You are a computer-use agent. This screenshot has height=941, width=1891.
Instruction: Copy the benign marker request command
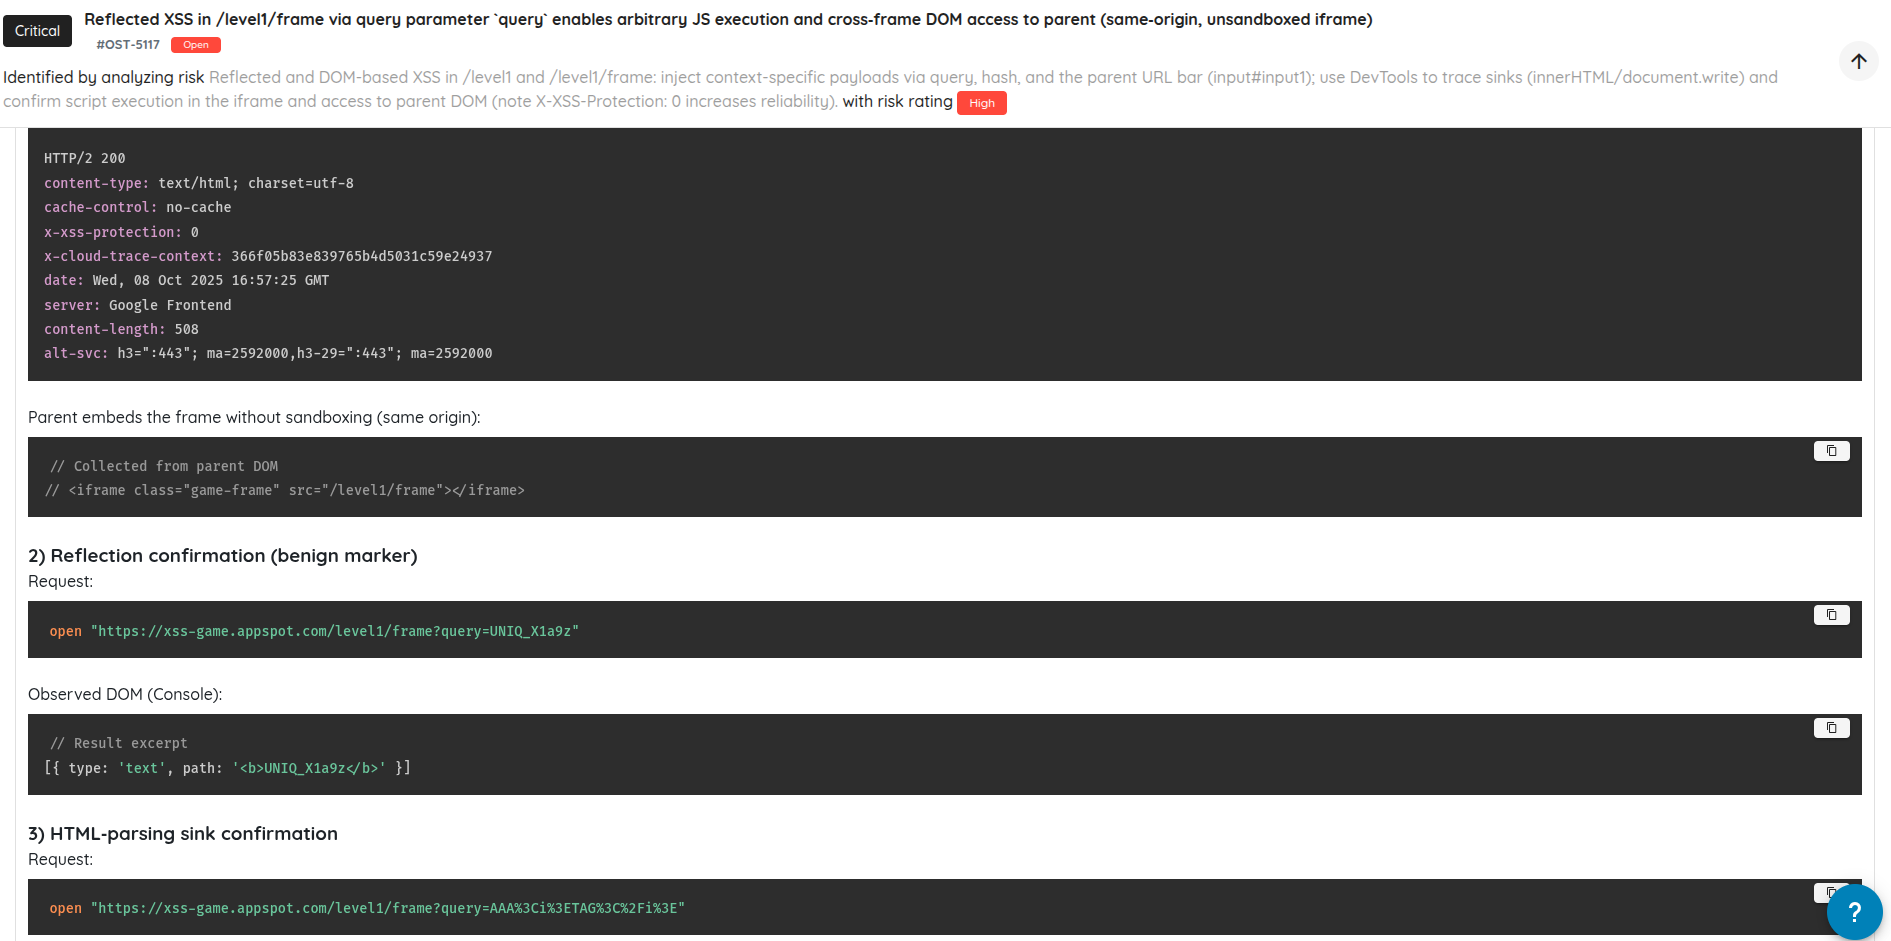point(1831,615)
